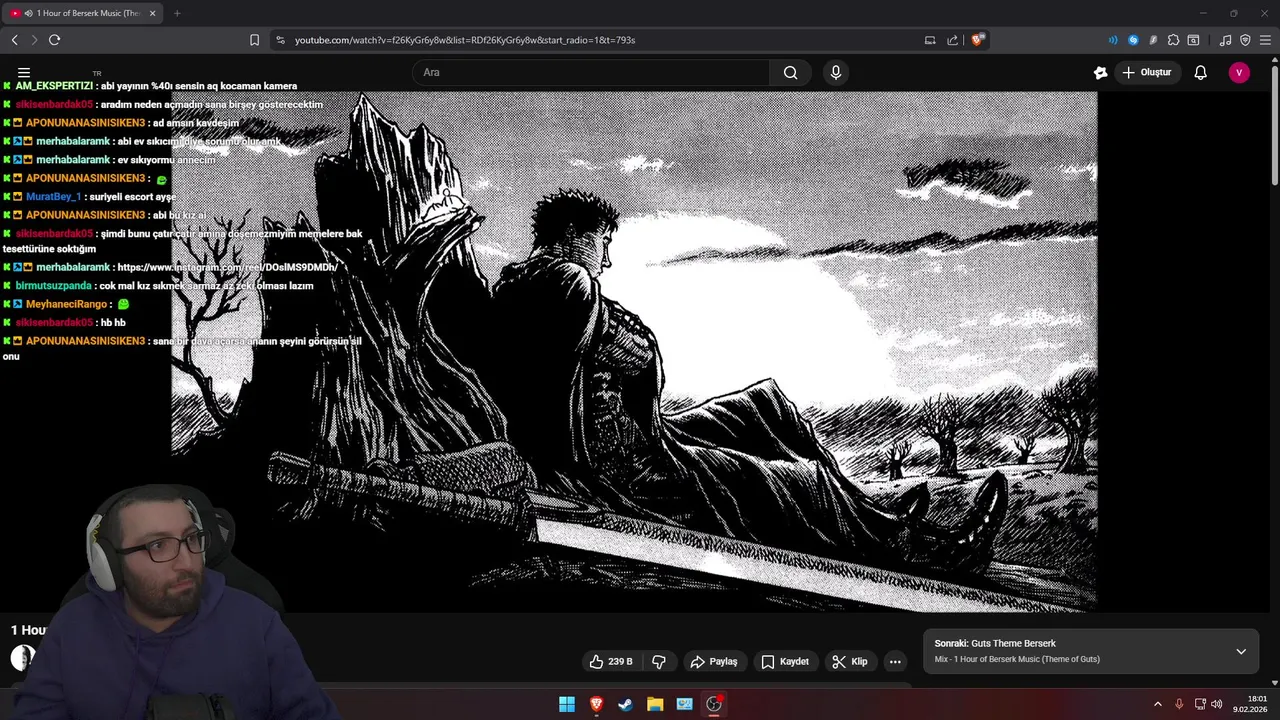Open File Explorer from the taskbar
This screenshot has width=1280, height=720.
[x=655, y=704]
